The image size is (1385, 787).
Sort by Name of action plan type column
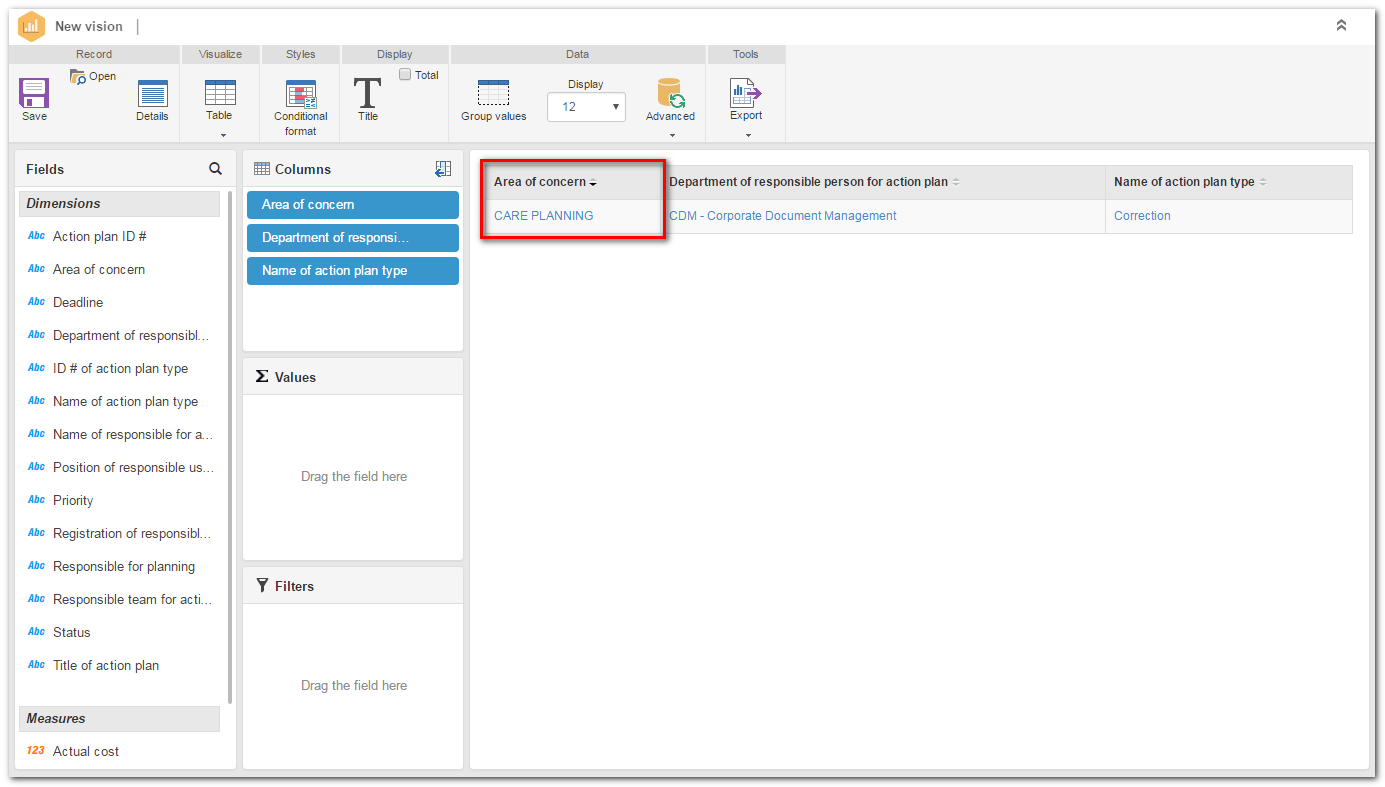click(1263, 182)
